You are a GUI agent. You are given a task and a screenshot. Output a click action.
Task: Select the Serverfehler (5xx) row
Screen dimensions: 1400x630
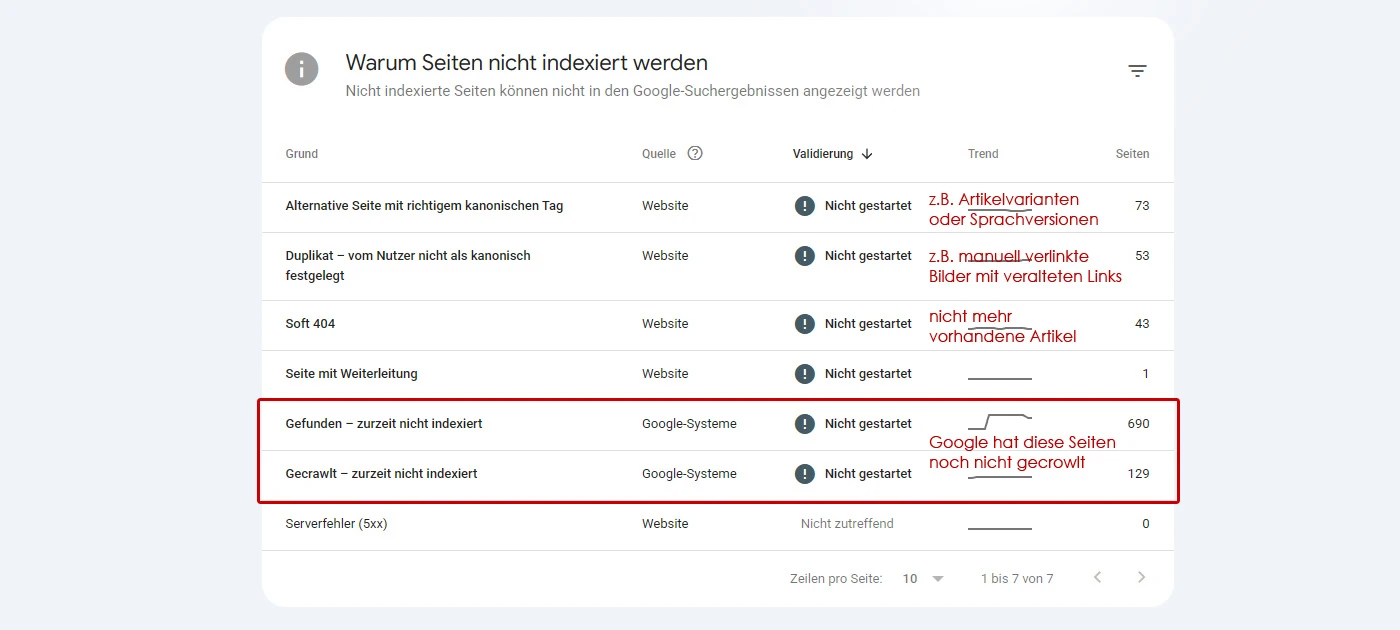[x=718, y=524]
